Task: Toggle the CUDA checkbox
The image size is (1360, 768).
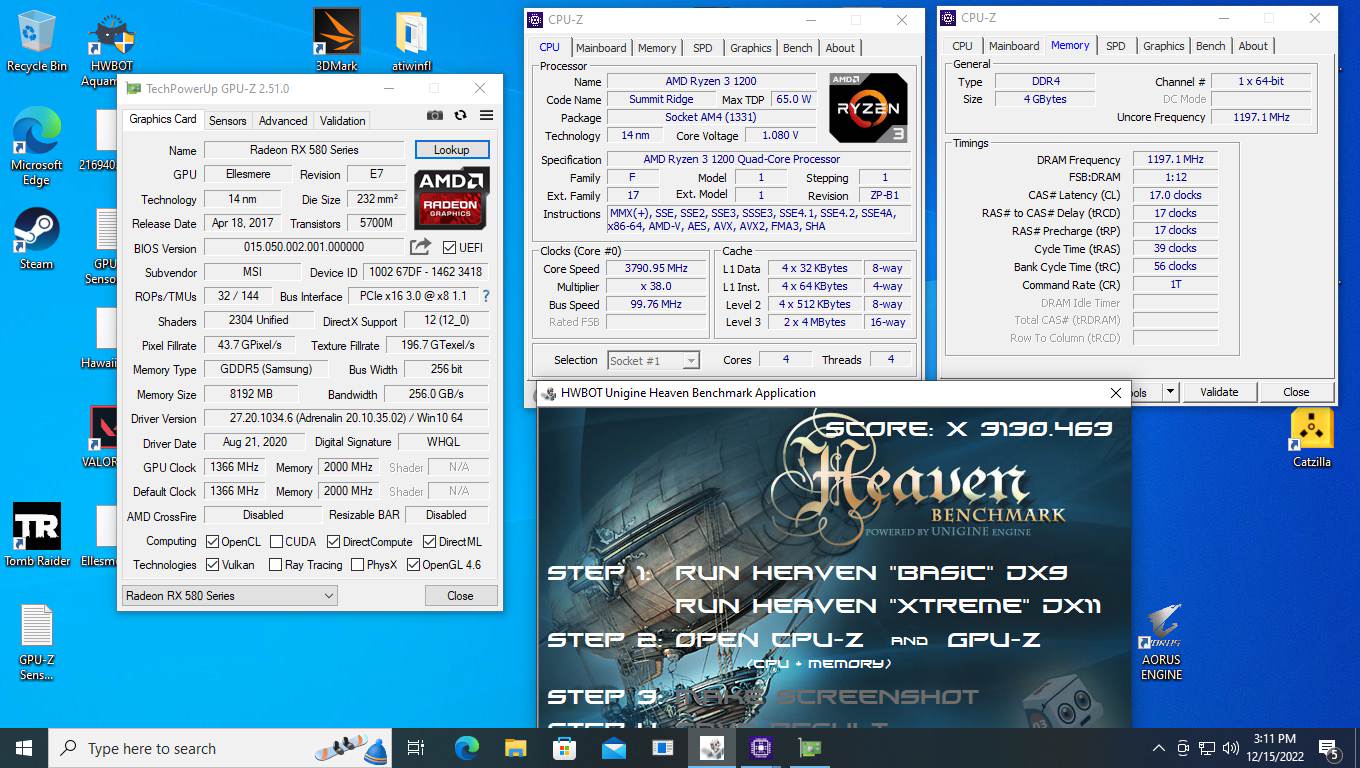Action: pos(275,541)
